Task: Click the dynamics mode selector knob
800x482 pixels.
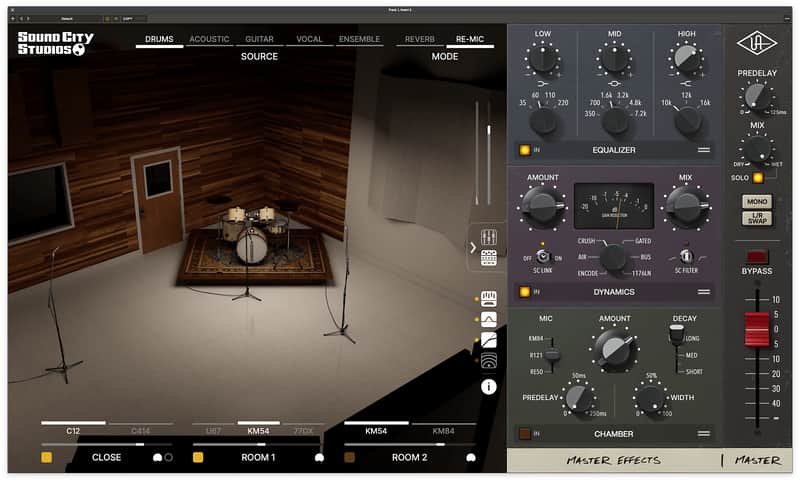Action: tap(613, 257)
